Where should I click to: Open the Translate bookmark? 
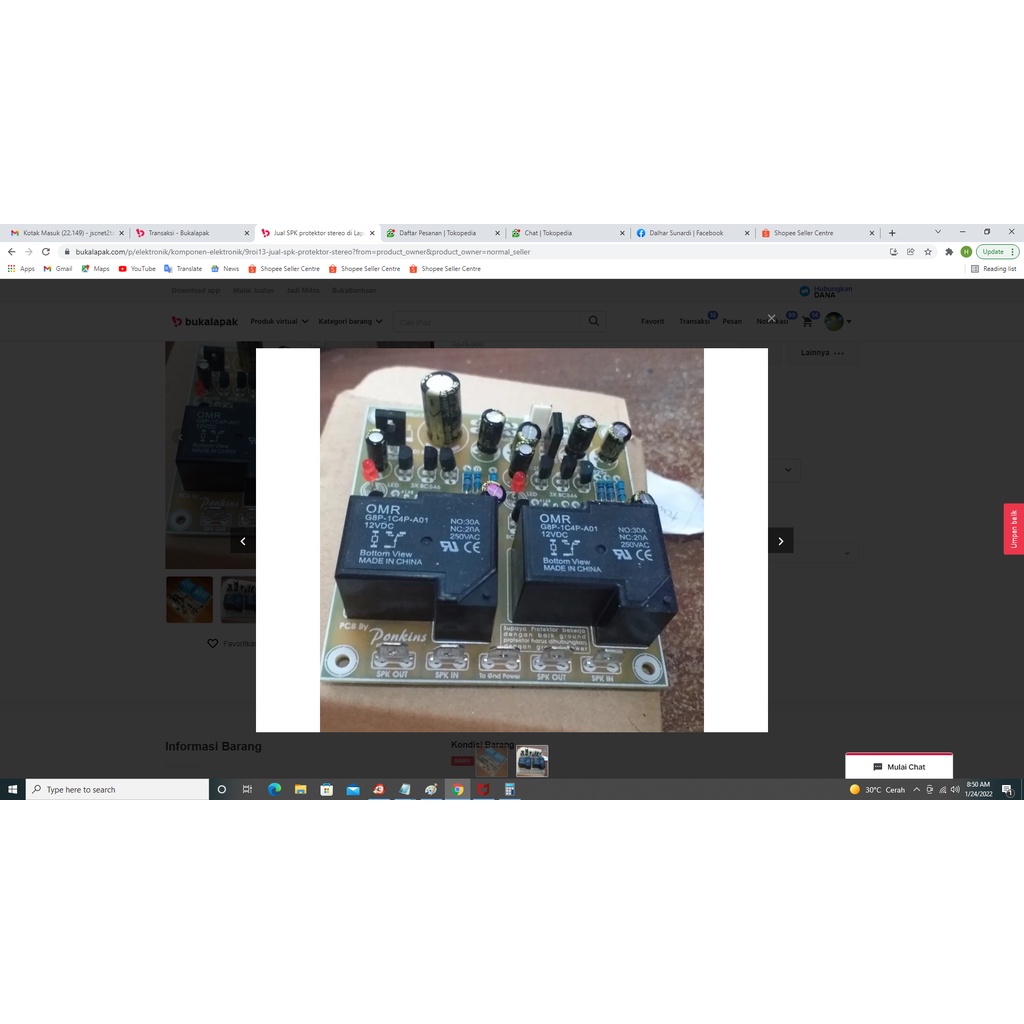[x=183, y=268]
